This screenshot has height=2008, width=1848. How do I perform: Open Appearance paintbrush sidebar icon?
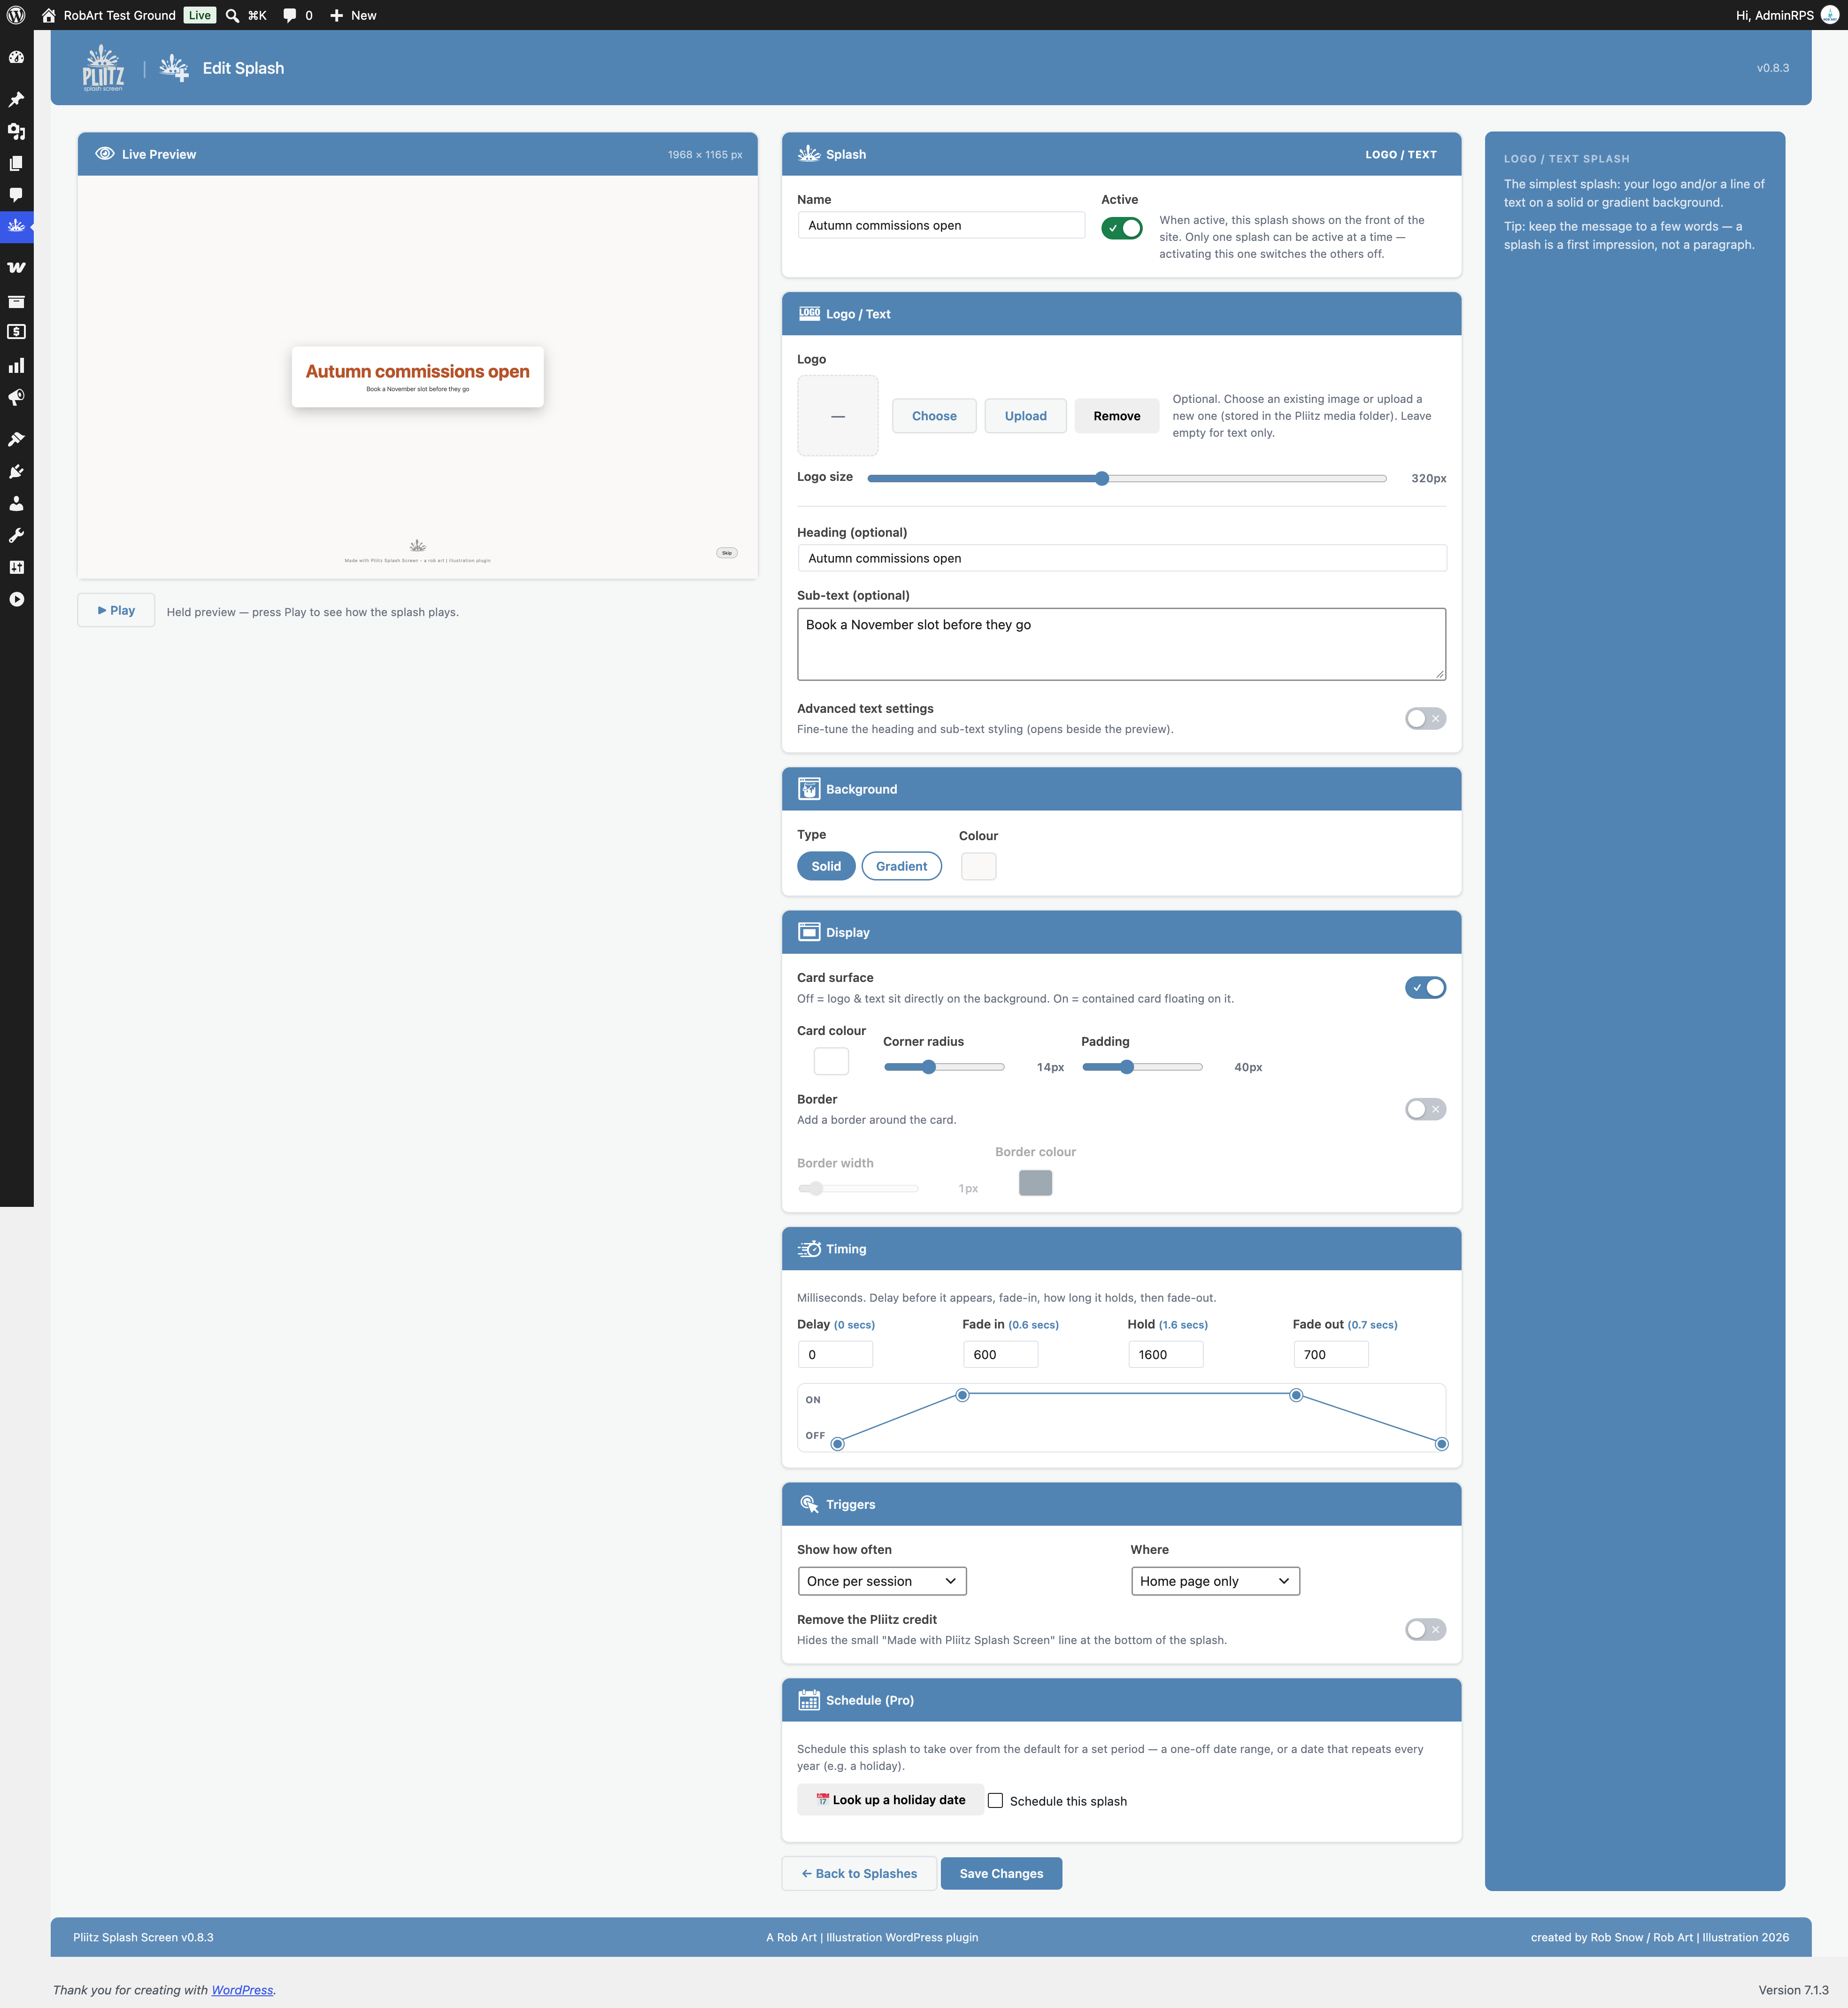click(x=16, y=439)
